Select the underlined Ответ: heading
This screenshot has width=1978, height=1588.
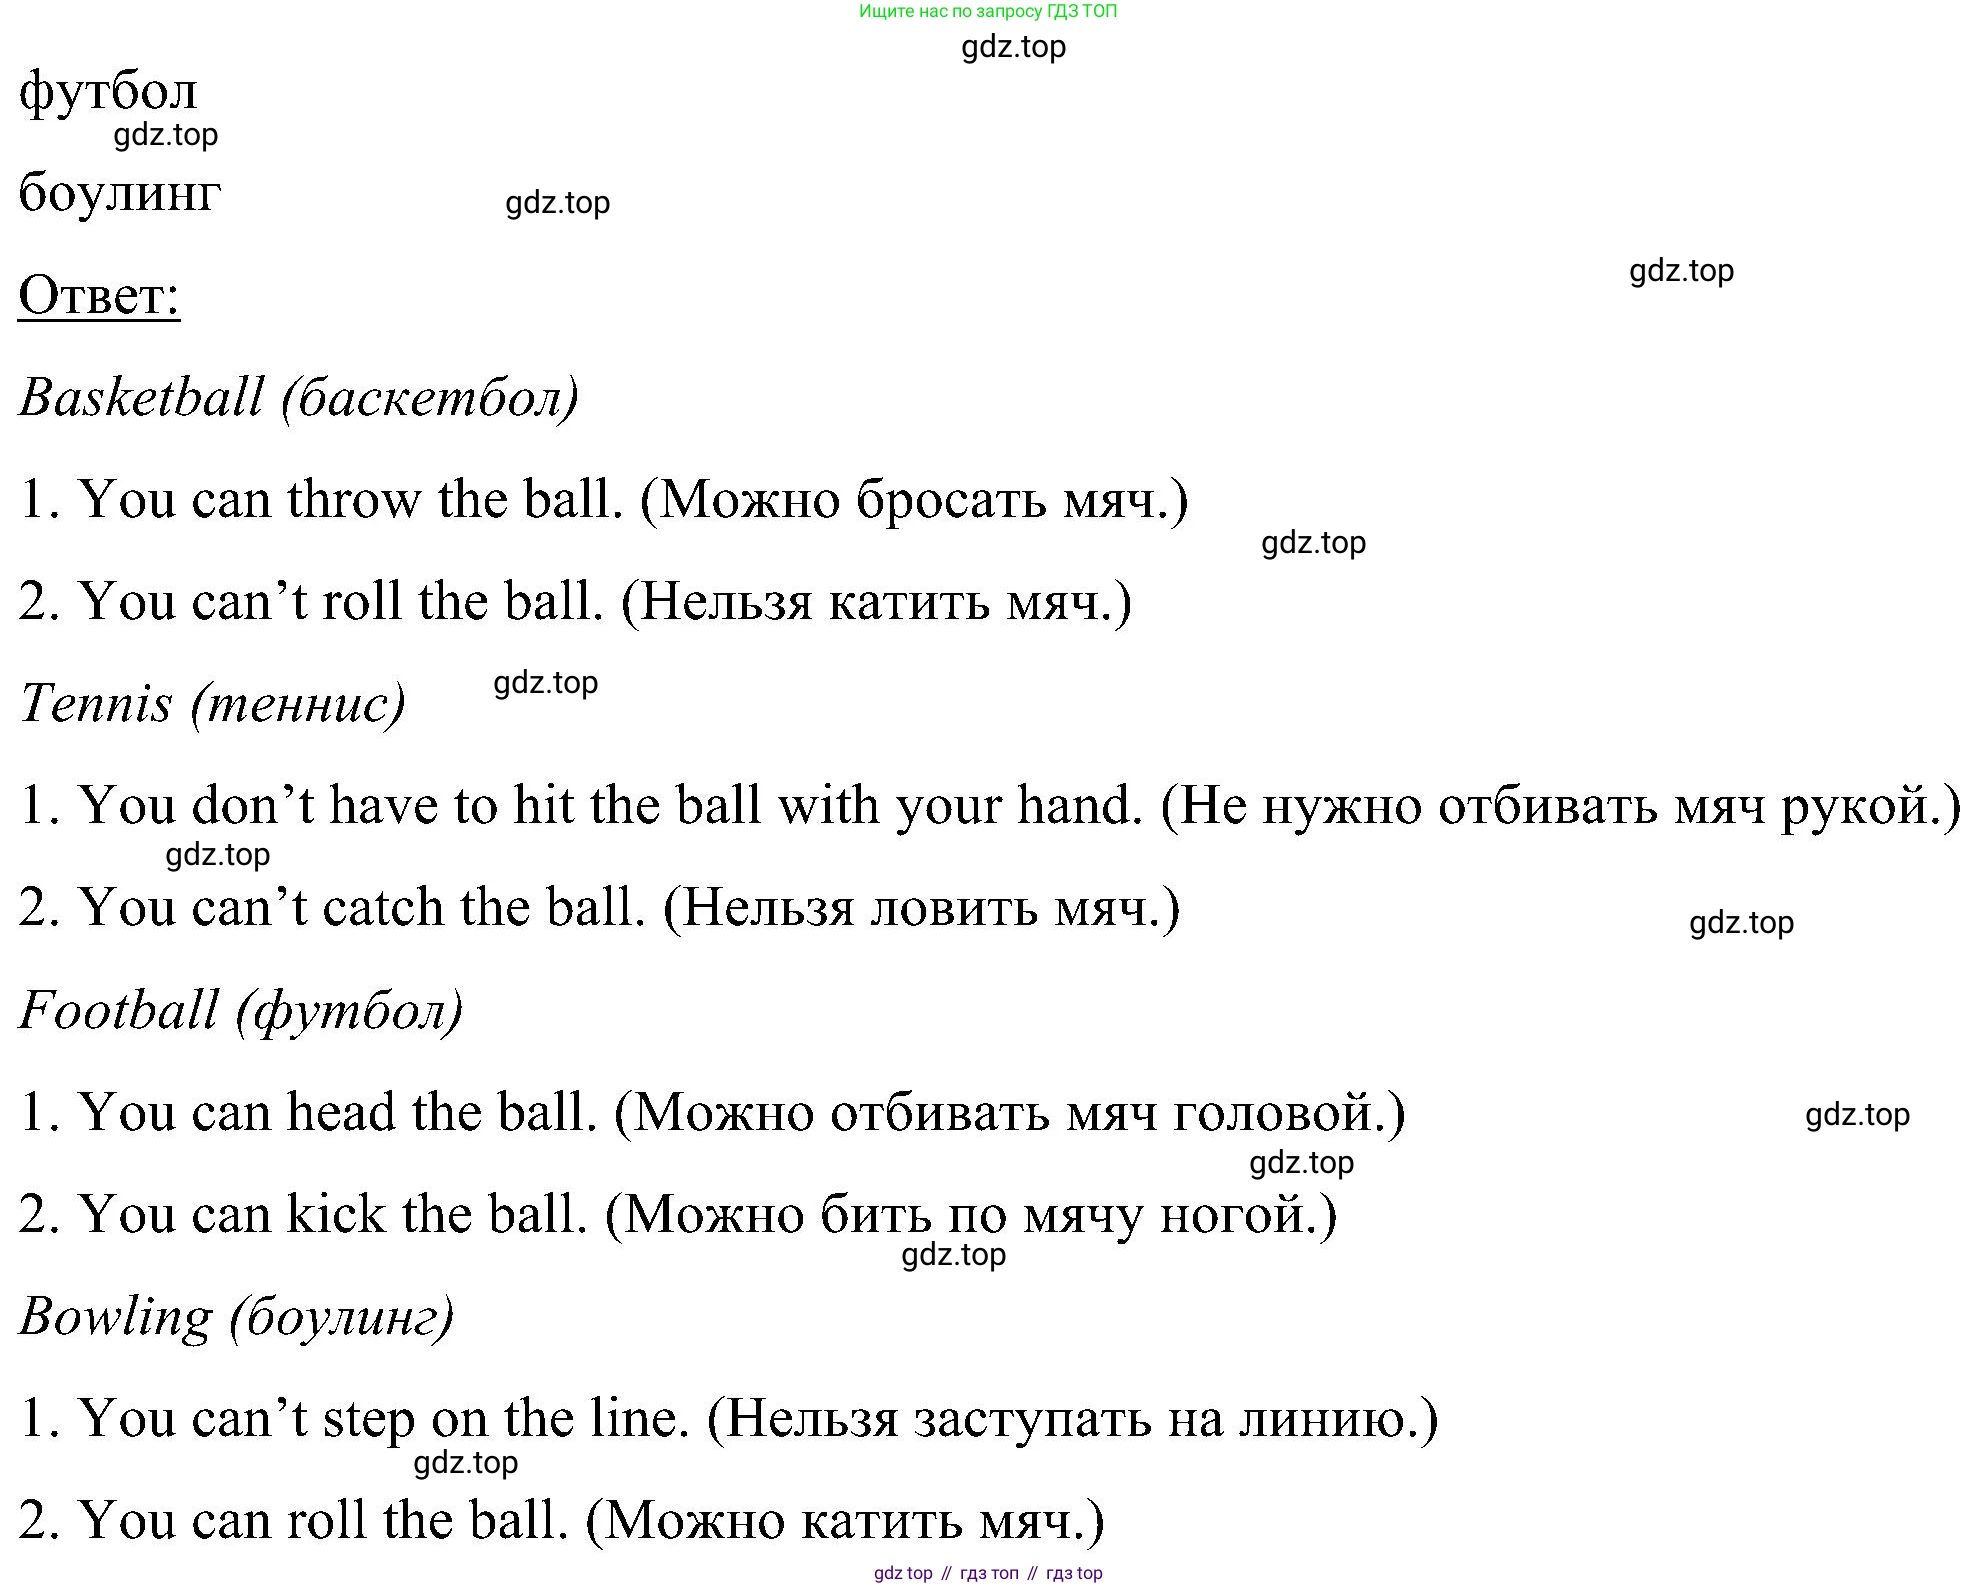pos(99,296)
